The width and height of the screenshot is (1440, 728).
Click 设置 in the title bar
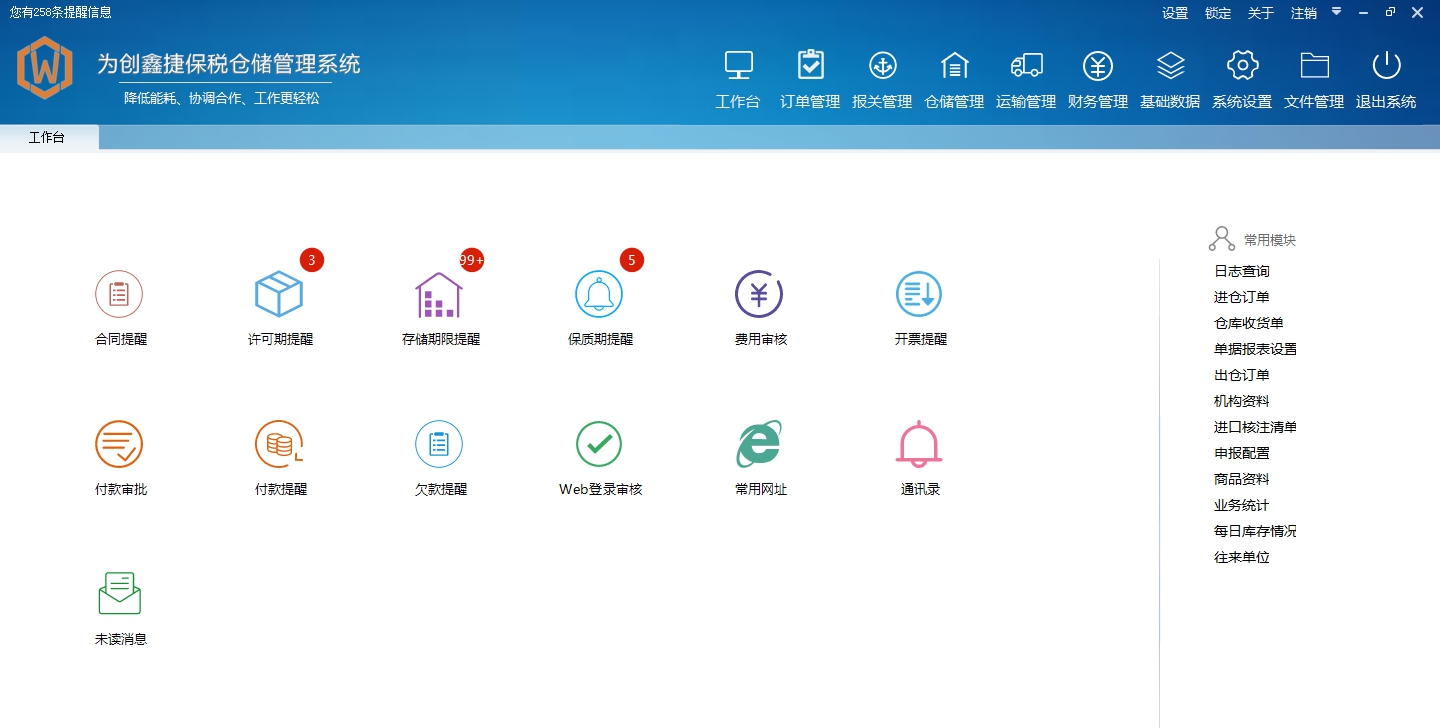coord(1175,13)
